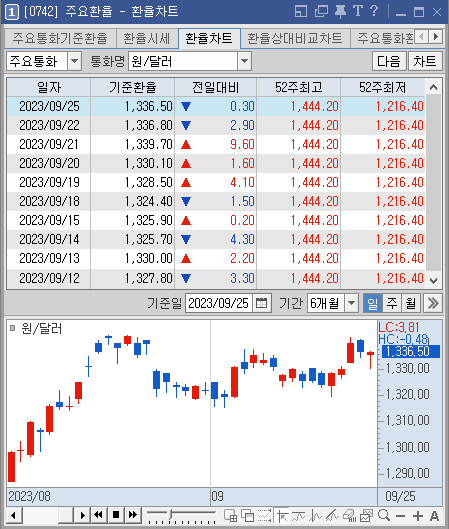The width and height of the screenshot is (449, 529).
Task: Select the 2023/09/25 table row date
Action: tap(49, 106)
